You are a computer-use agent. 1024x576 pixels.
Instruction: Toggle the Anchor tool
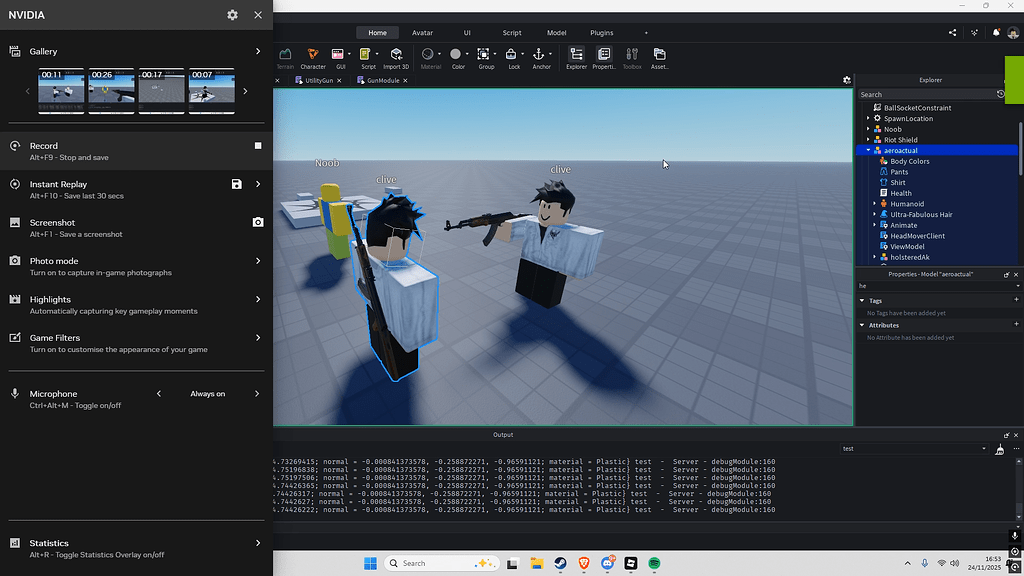[x=538, y=55]
